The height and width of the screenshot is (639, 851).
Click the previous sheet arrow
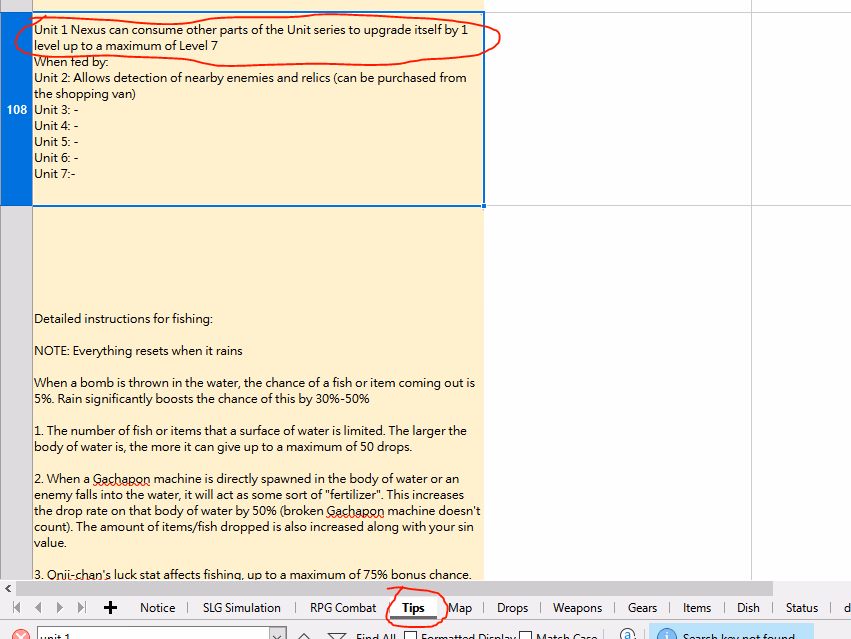(x=38, y=607)
